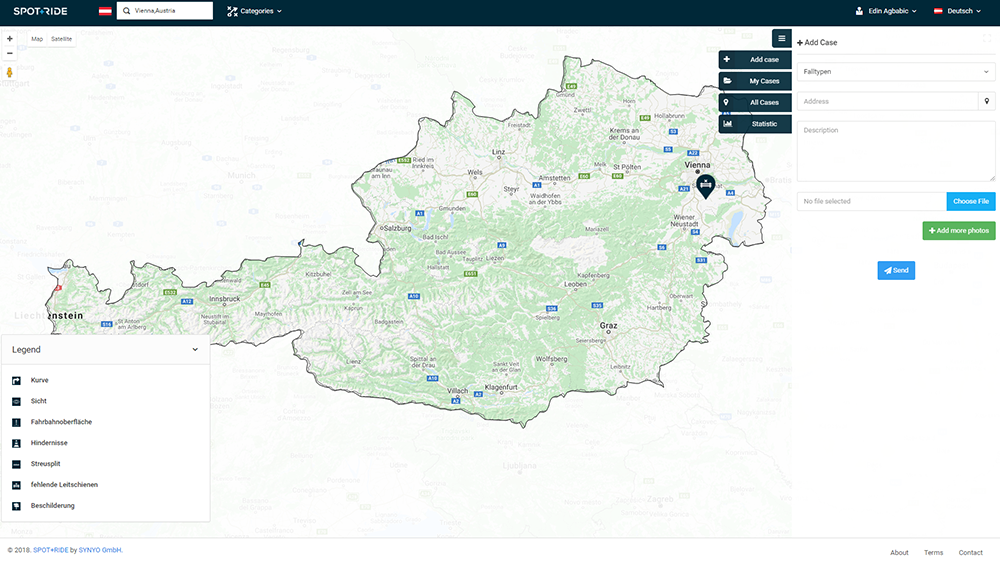Click the Choose File button
Viewport: 1000px width, 563px height.
970,201
